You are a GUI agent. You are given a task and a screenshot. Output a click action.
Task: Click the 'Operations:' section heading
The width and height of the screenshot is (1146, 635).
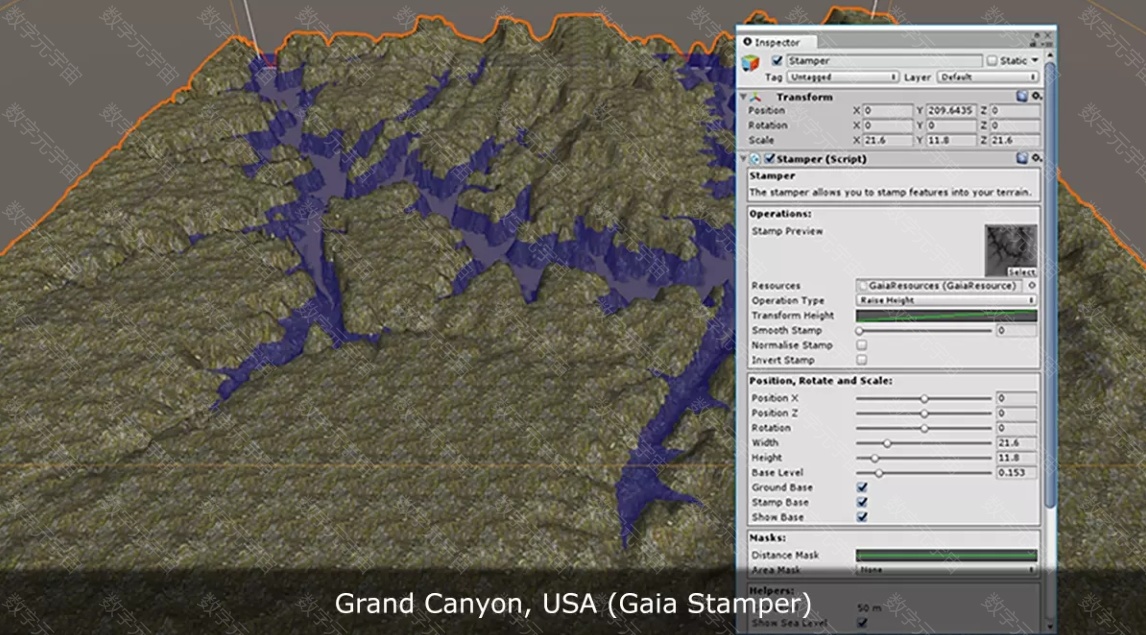[x=780, y=213]
